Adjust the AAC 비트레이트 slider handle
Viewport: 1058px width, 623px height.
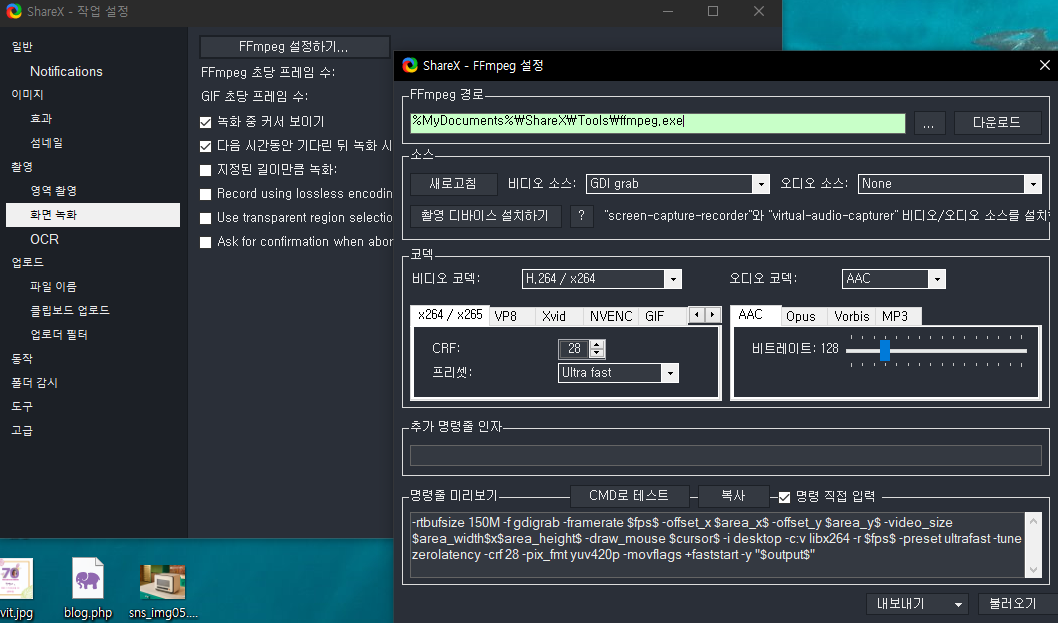885,350
